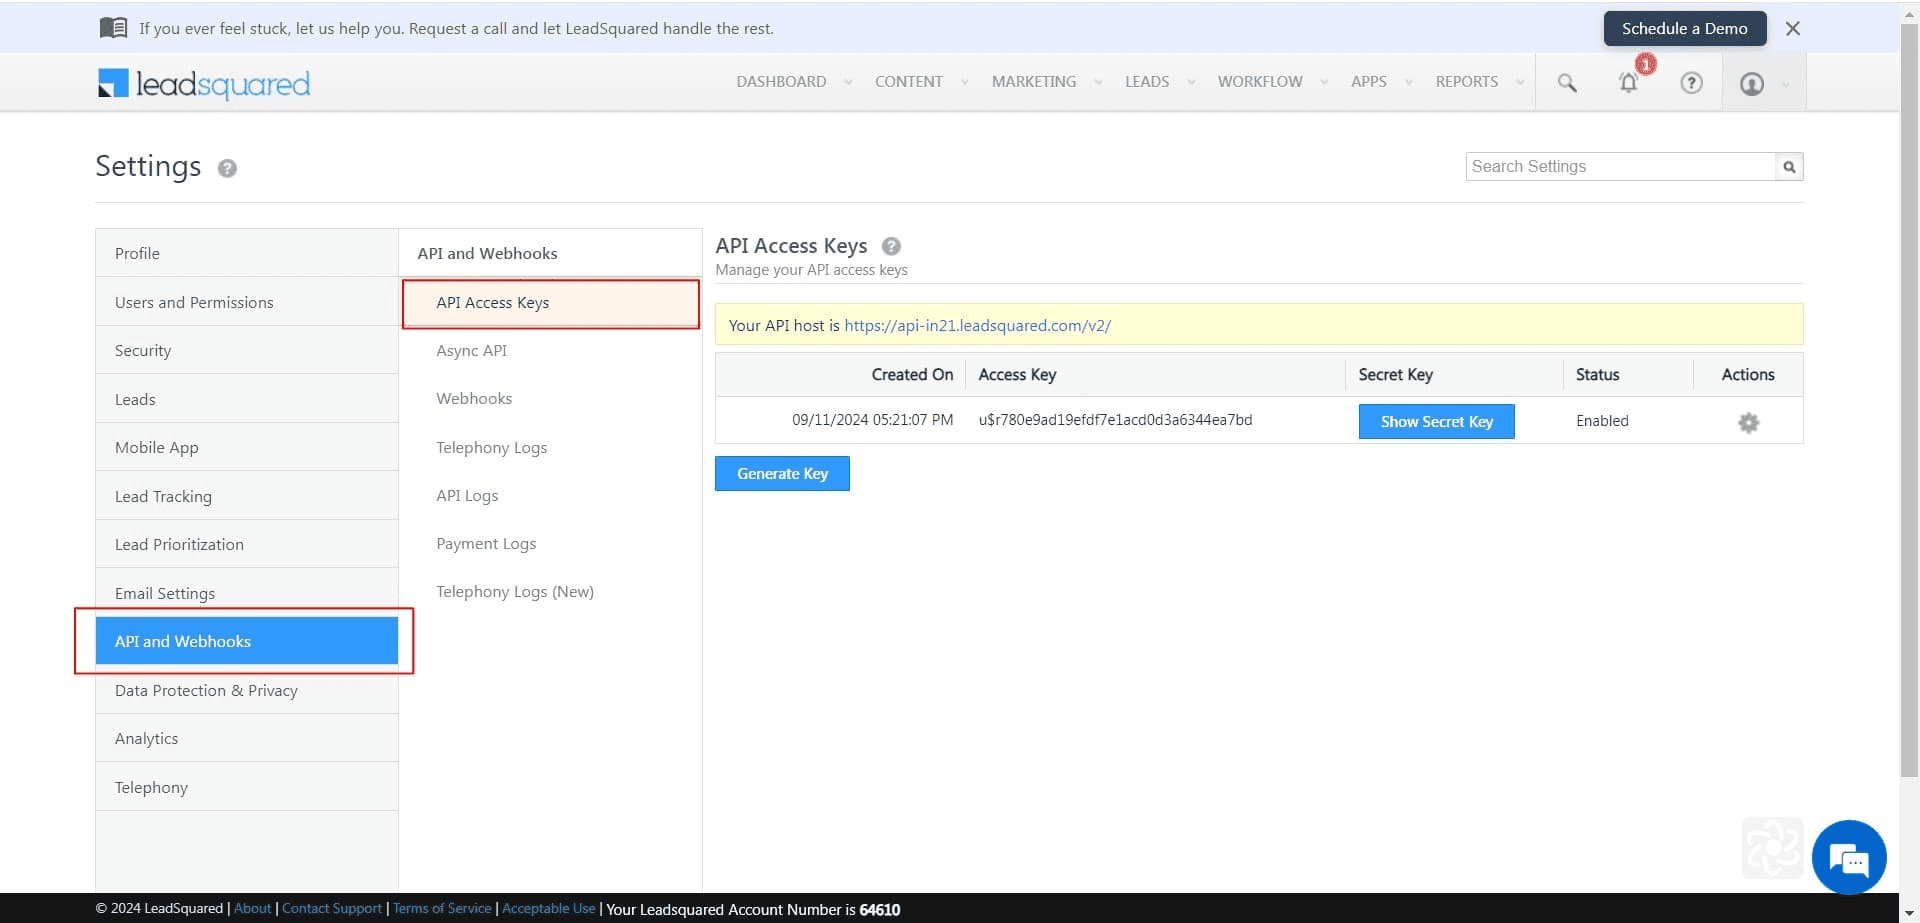Image resolution: width=1920 pixels, height=923 pixels.
Task: Open the help question mark in navbar
Action: 1691,83
